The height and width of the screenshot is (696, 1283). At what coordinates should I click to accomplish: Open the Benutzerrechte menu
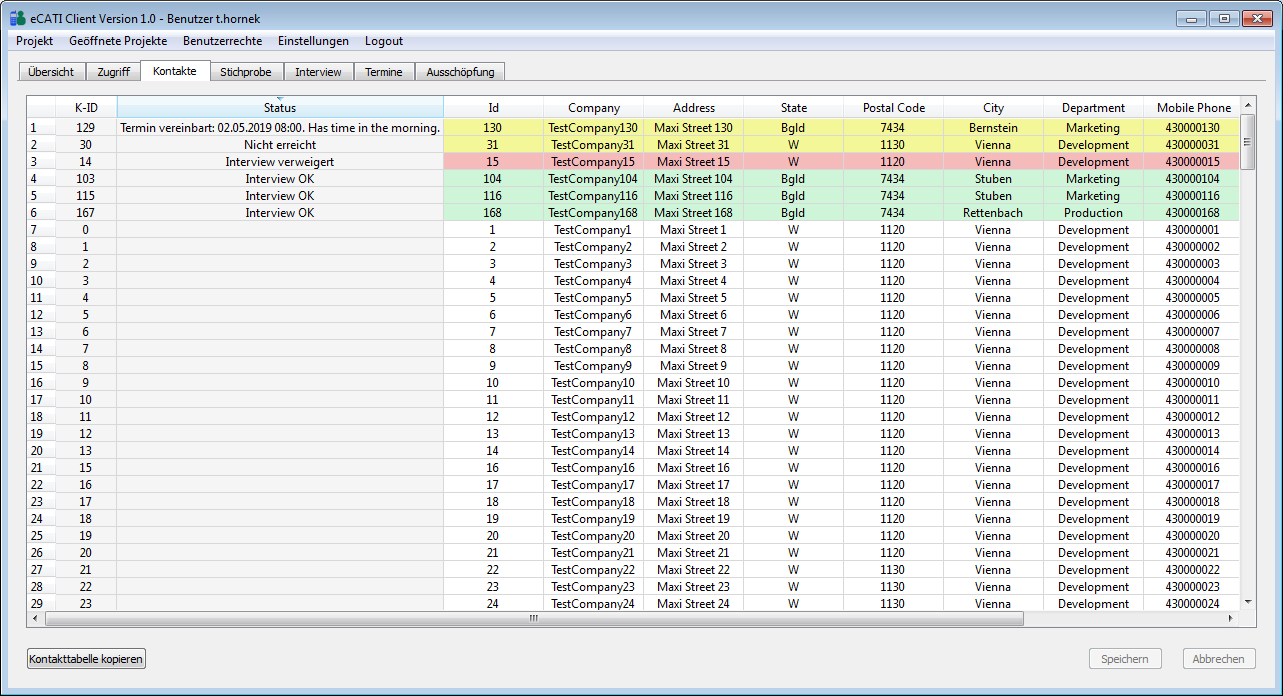[222, 41]
